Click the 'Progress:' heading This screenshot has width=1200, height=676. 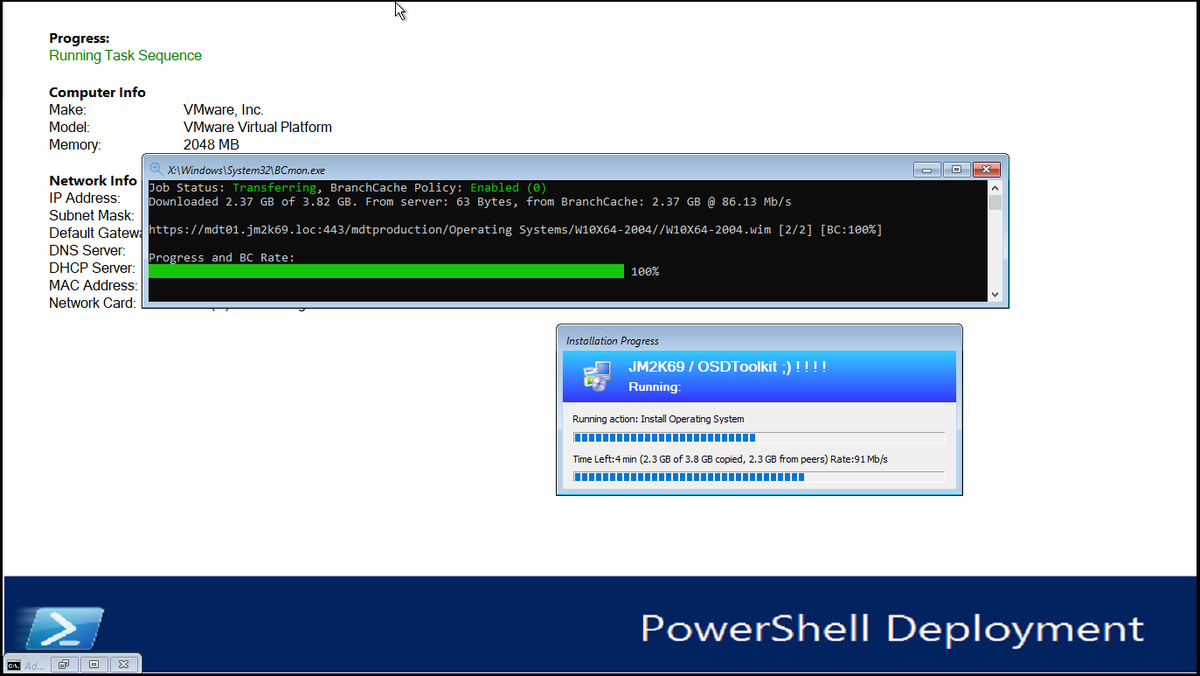[79, 39]
